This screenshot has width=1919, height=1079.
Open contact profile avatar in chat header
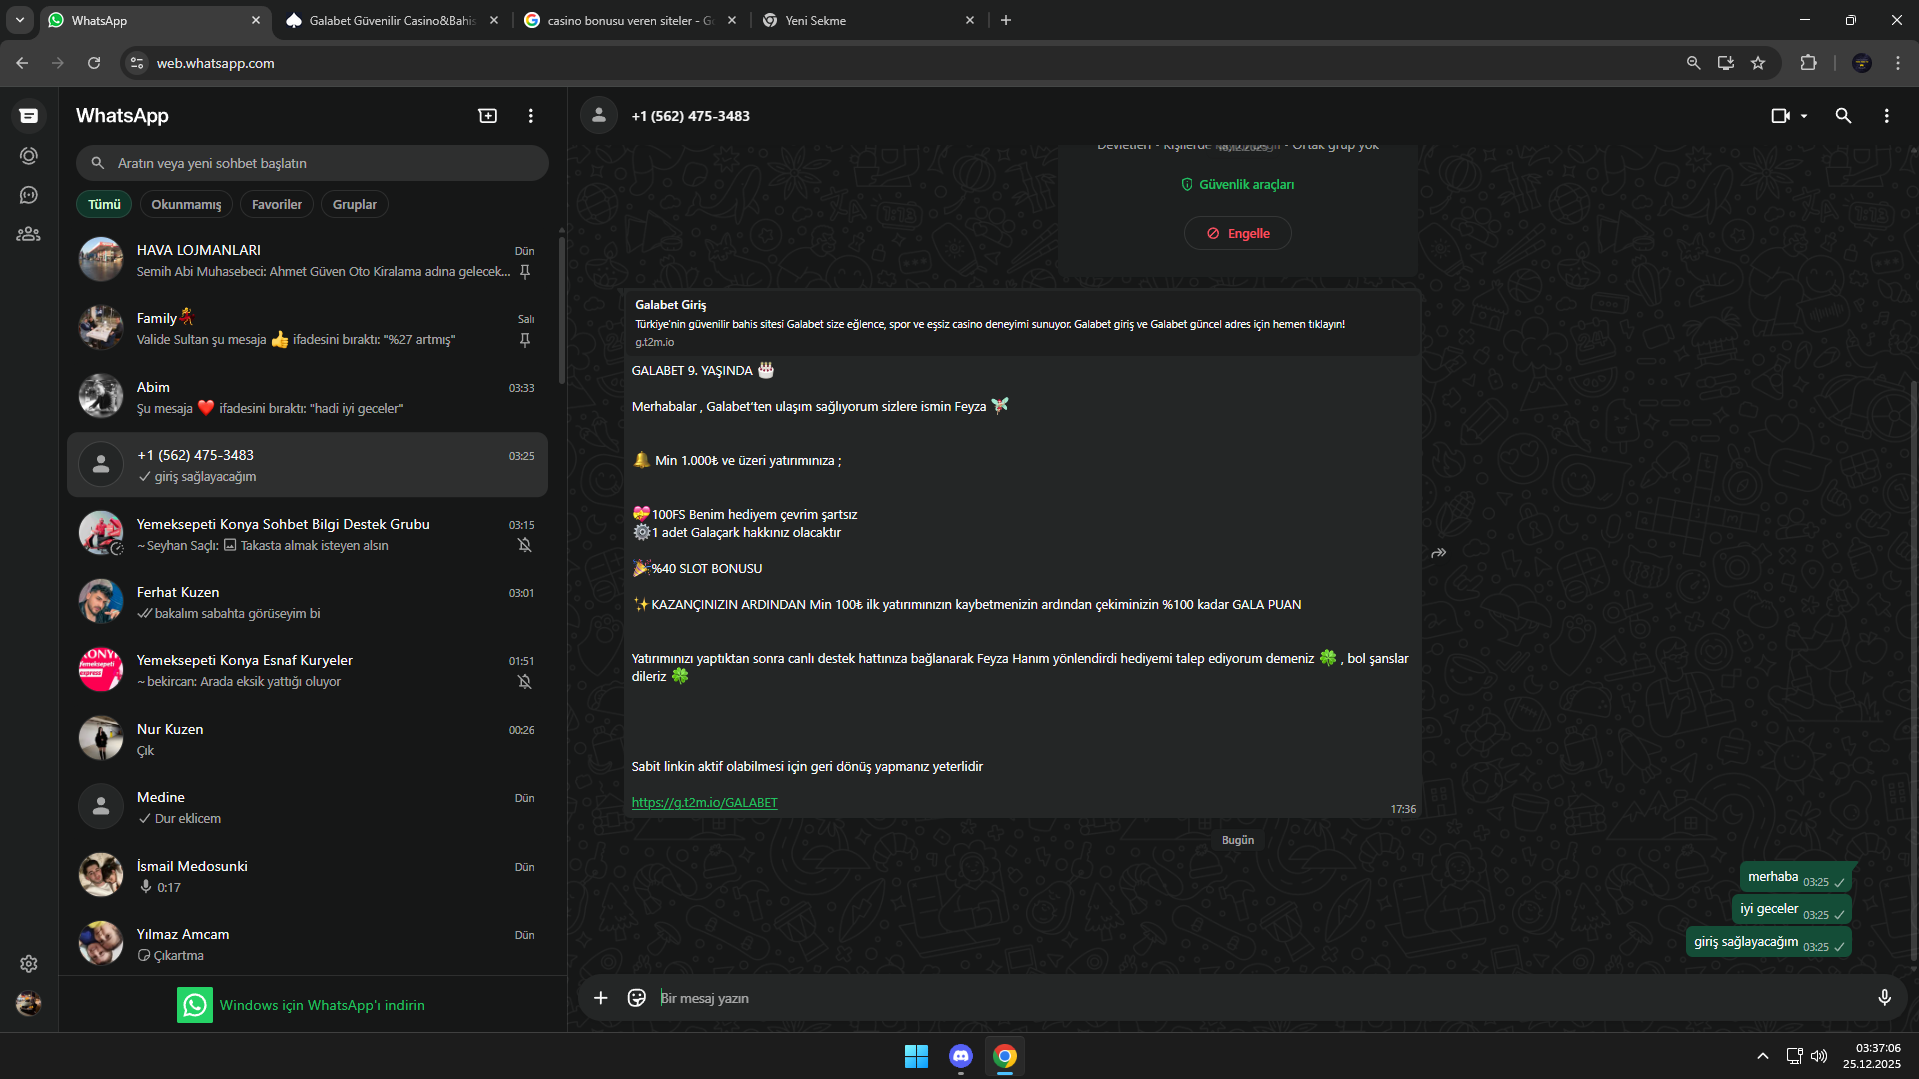[599, 116]
